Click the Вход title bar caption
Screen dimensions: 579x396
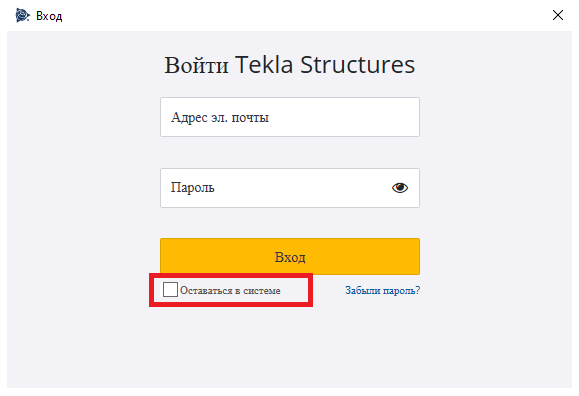49,16
